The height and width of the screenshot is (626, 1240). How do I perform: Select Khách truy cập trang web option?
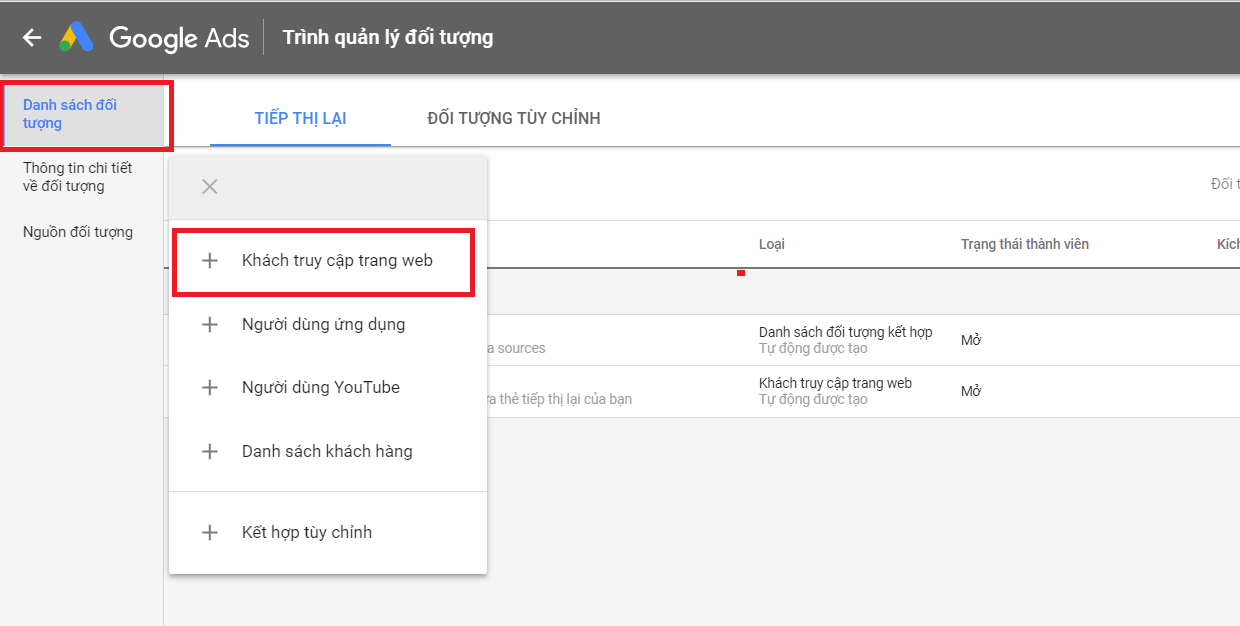pyautogui.click(x=337, y=261)
